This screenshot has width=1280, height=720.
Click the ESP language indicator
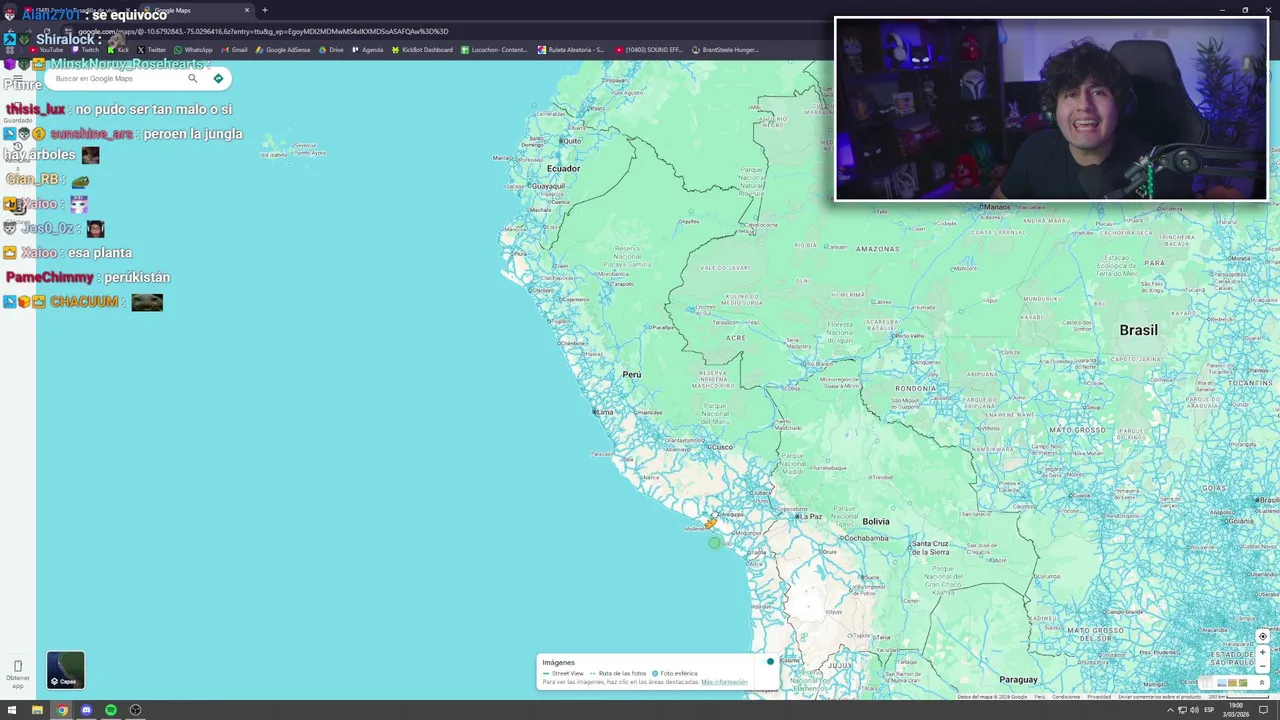[1209, 710]
